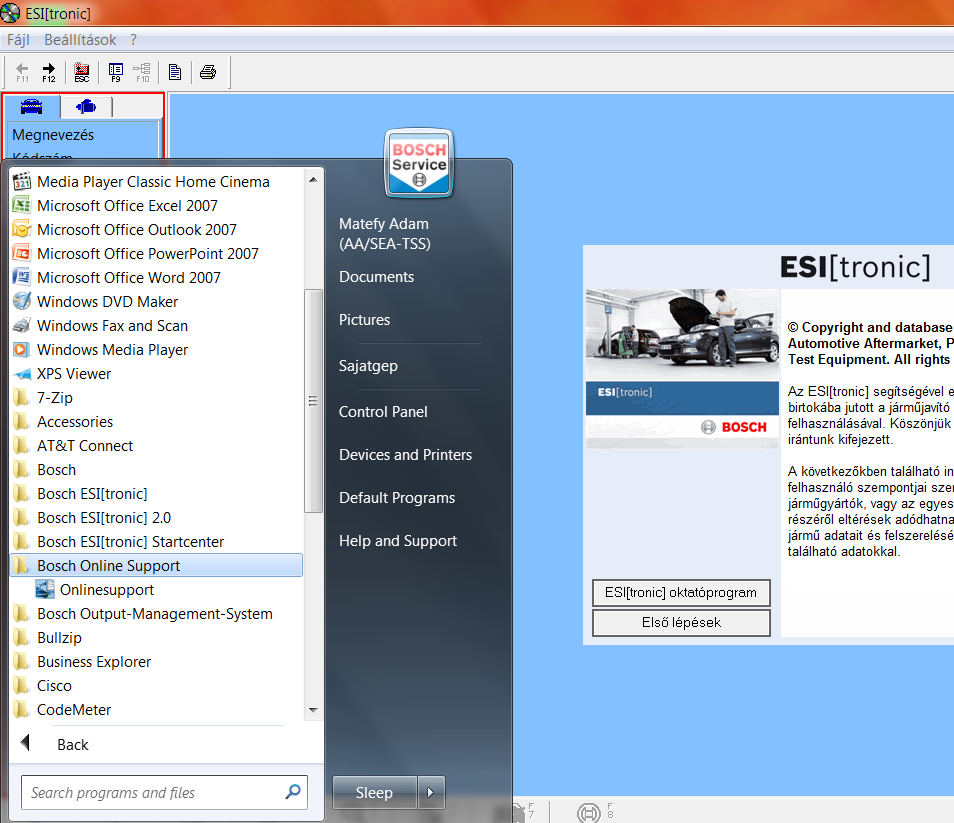Click the forward arrow F12 toolbar icon

click(x=49, y=72)
